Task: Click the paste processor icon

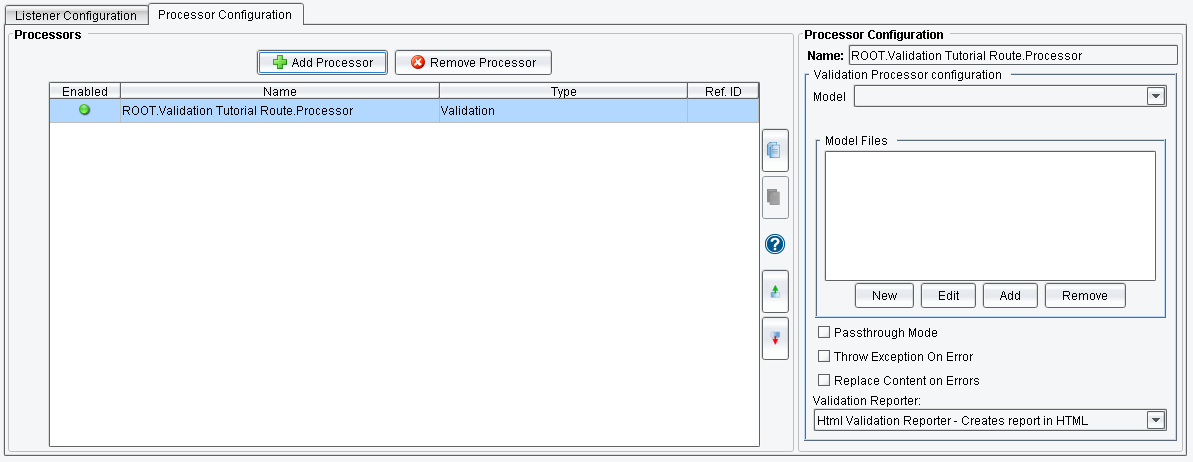Action: pyautogui.click(x=775, y=198)
